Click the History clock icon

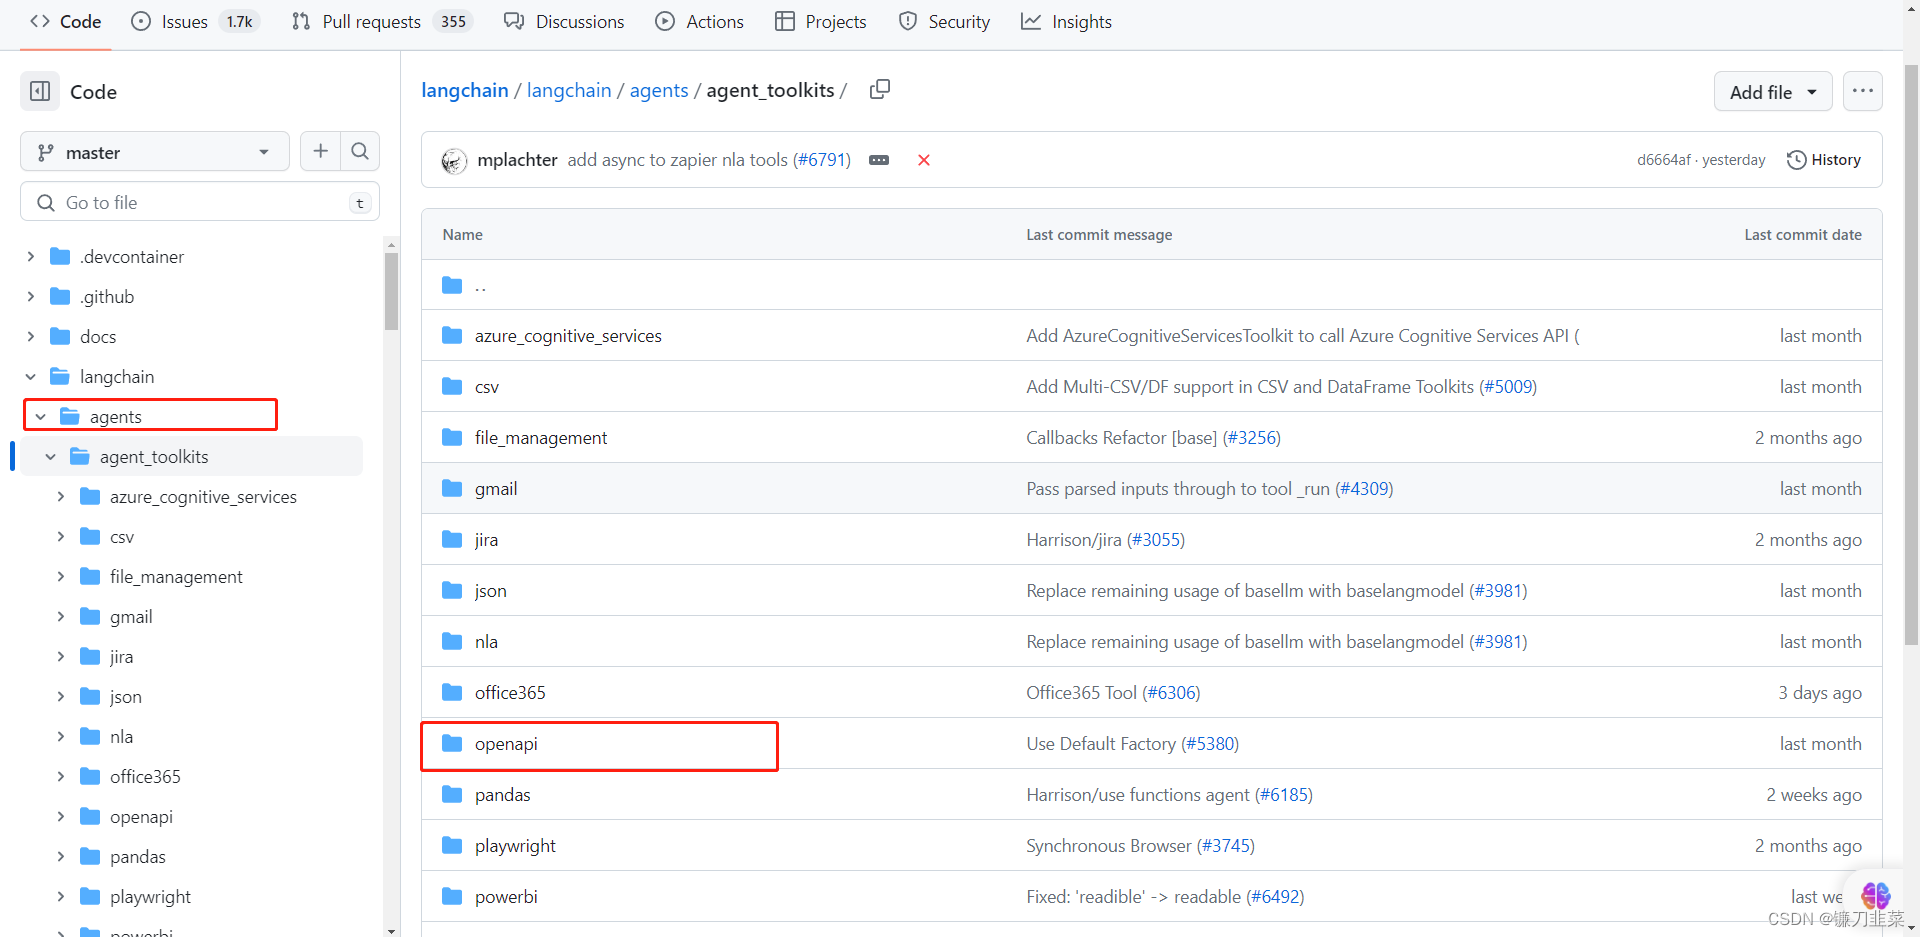click(1796, 160)
